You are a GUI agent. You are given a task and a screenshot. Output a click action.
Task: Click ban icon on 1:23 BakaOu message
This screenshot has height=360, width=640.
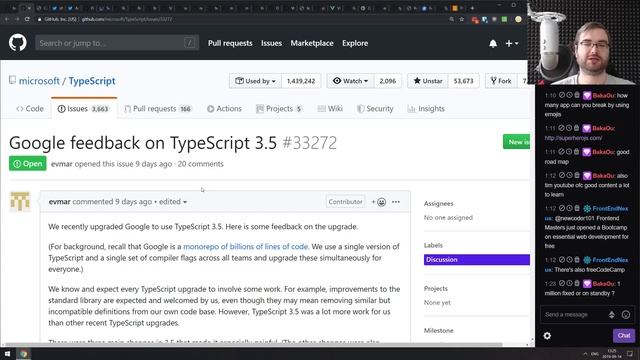[x=562, y=283]
